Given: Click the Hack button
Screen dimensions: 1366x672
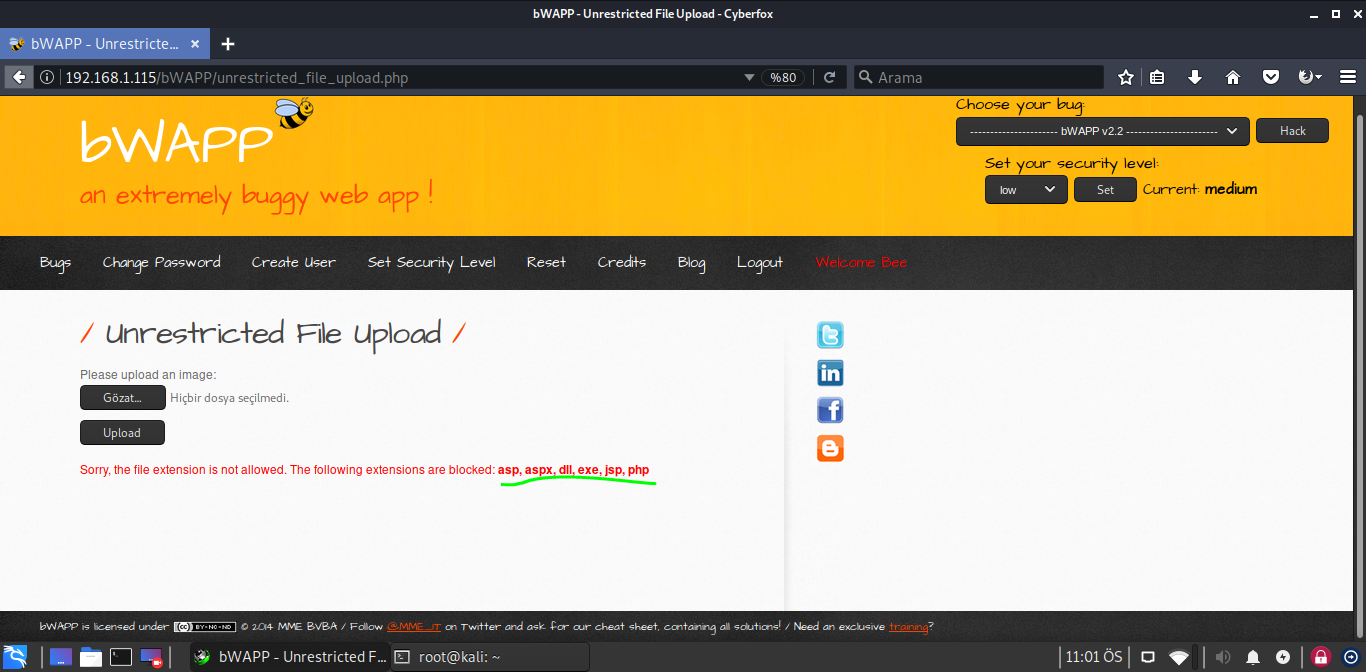Looking at the screenshot, I should click(x=1292, y=131).
